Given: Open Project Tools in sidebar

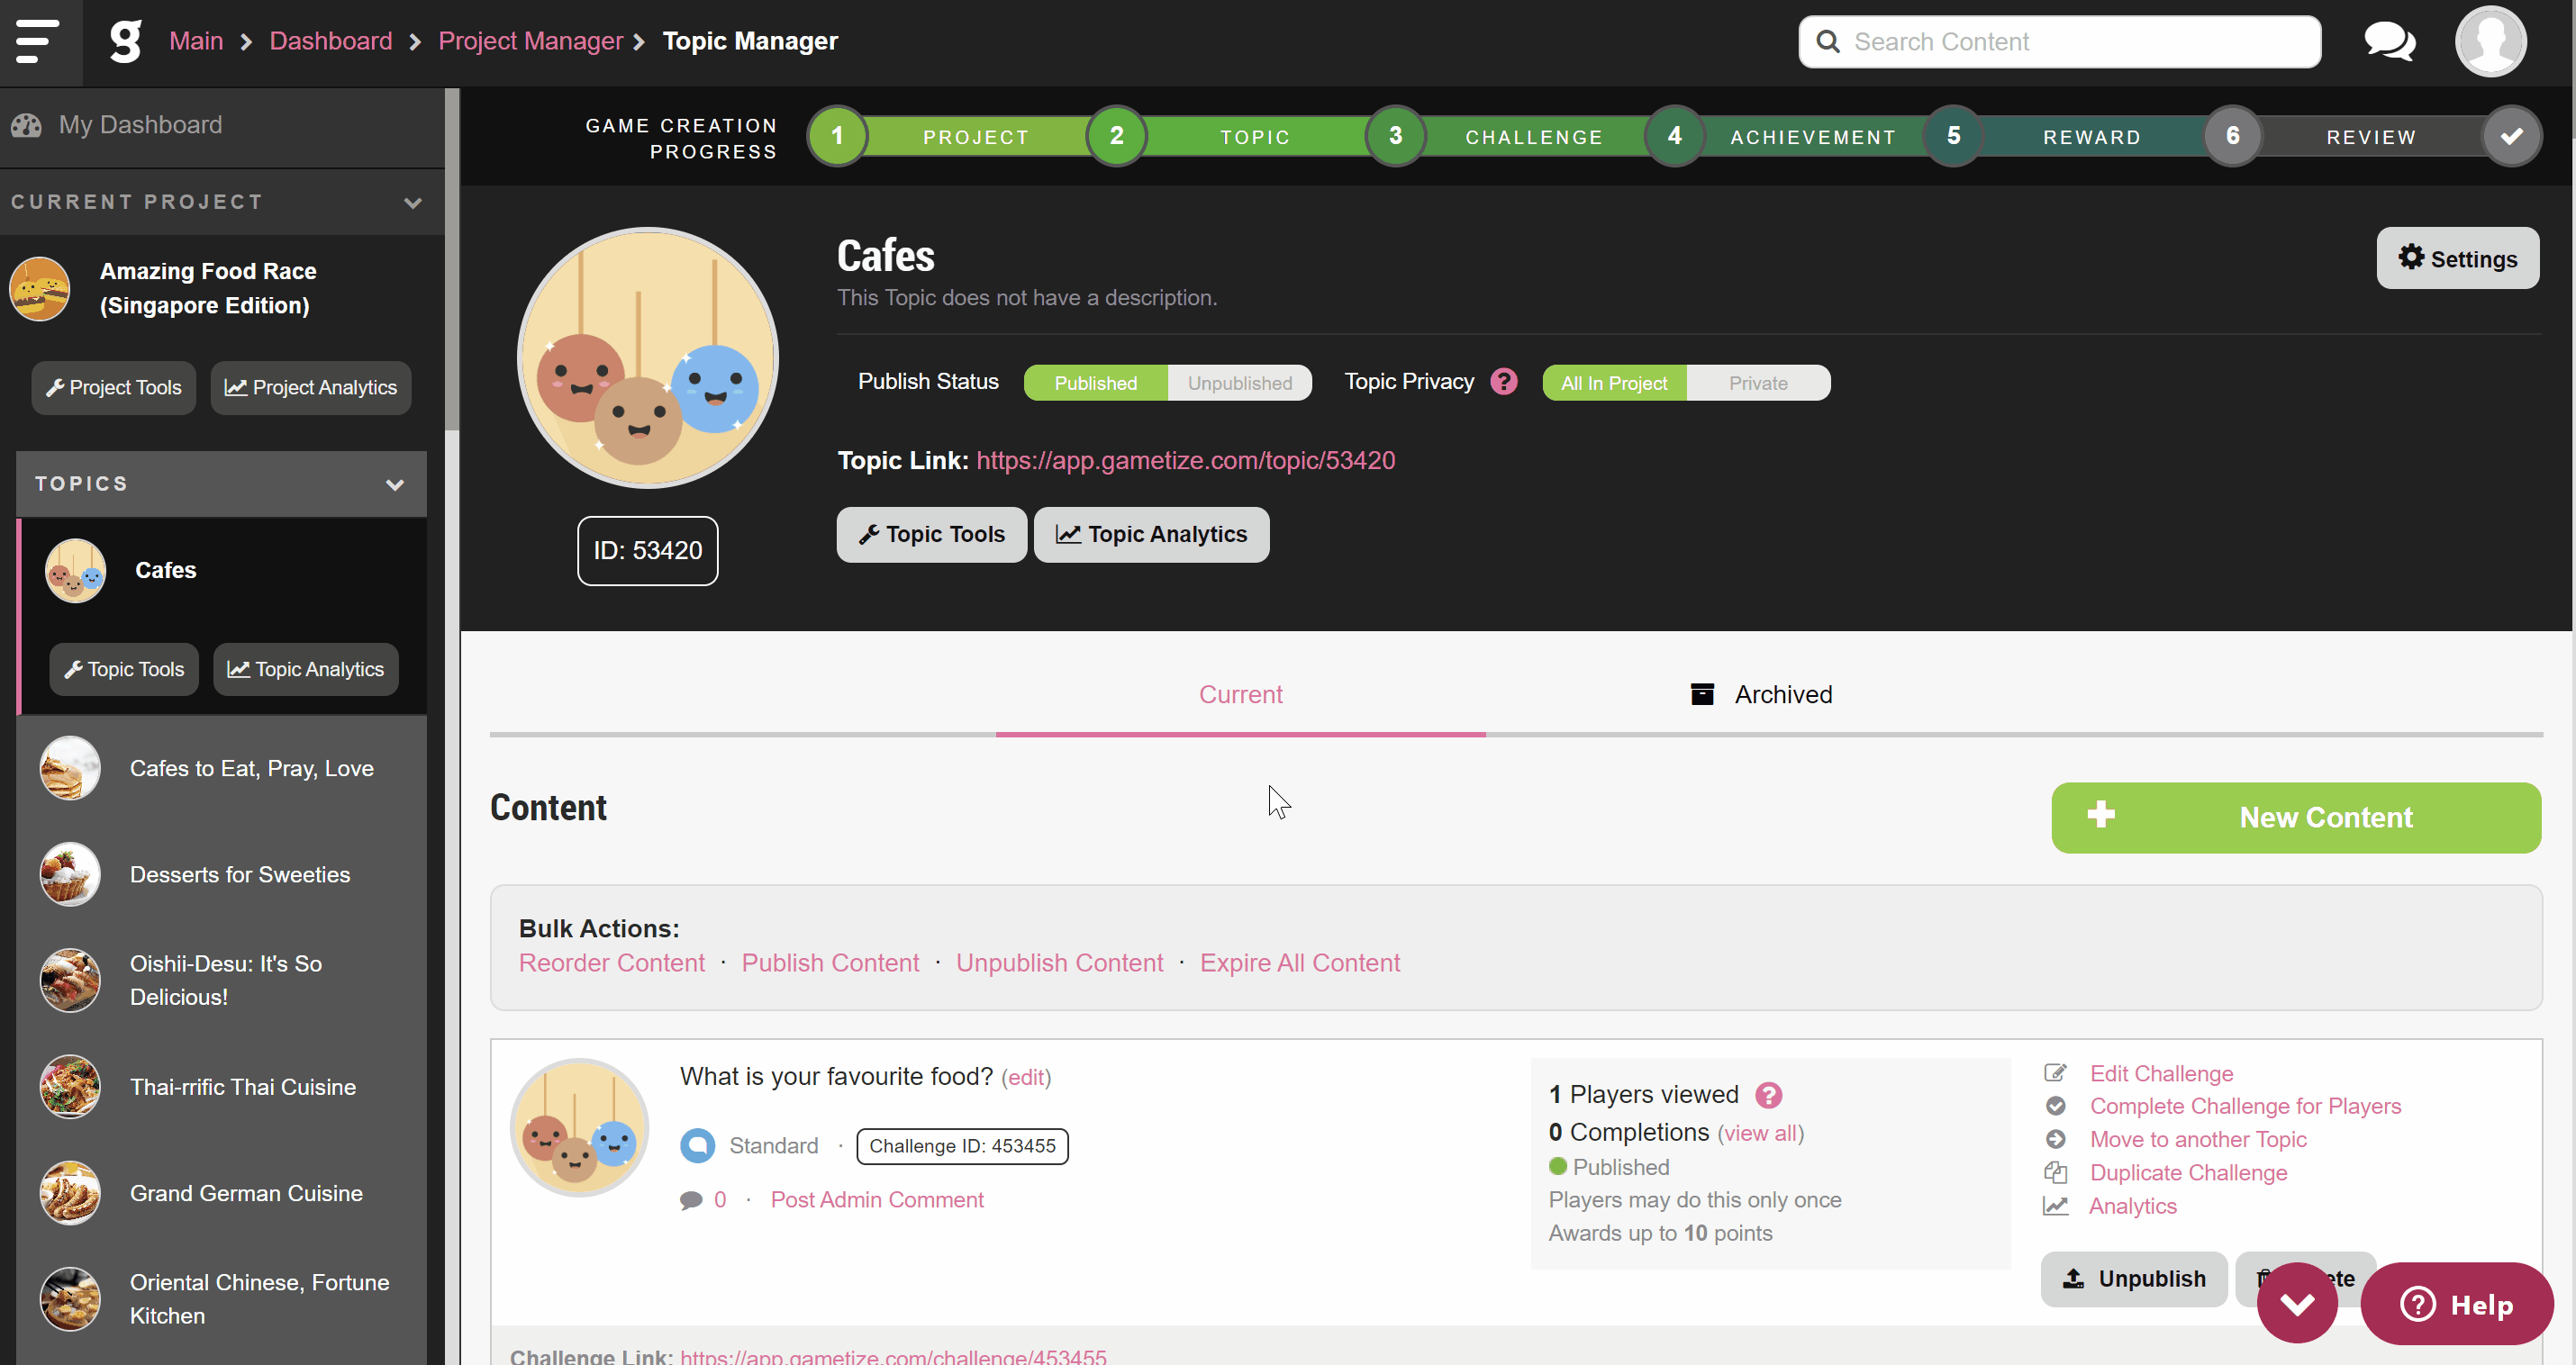Looking at the screenshot, I should (x=113, y=388).
